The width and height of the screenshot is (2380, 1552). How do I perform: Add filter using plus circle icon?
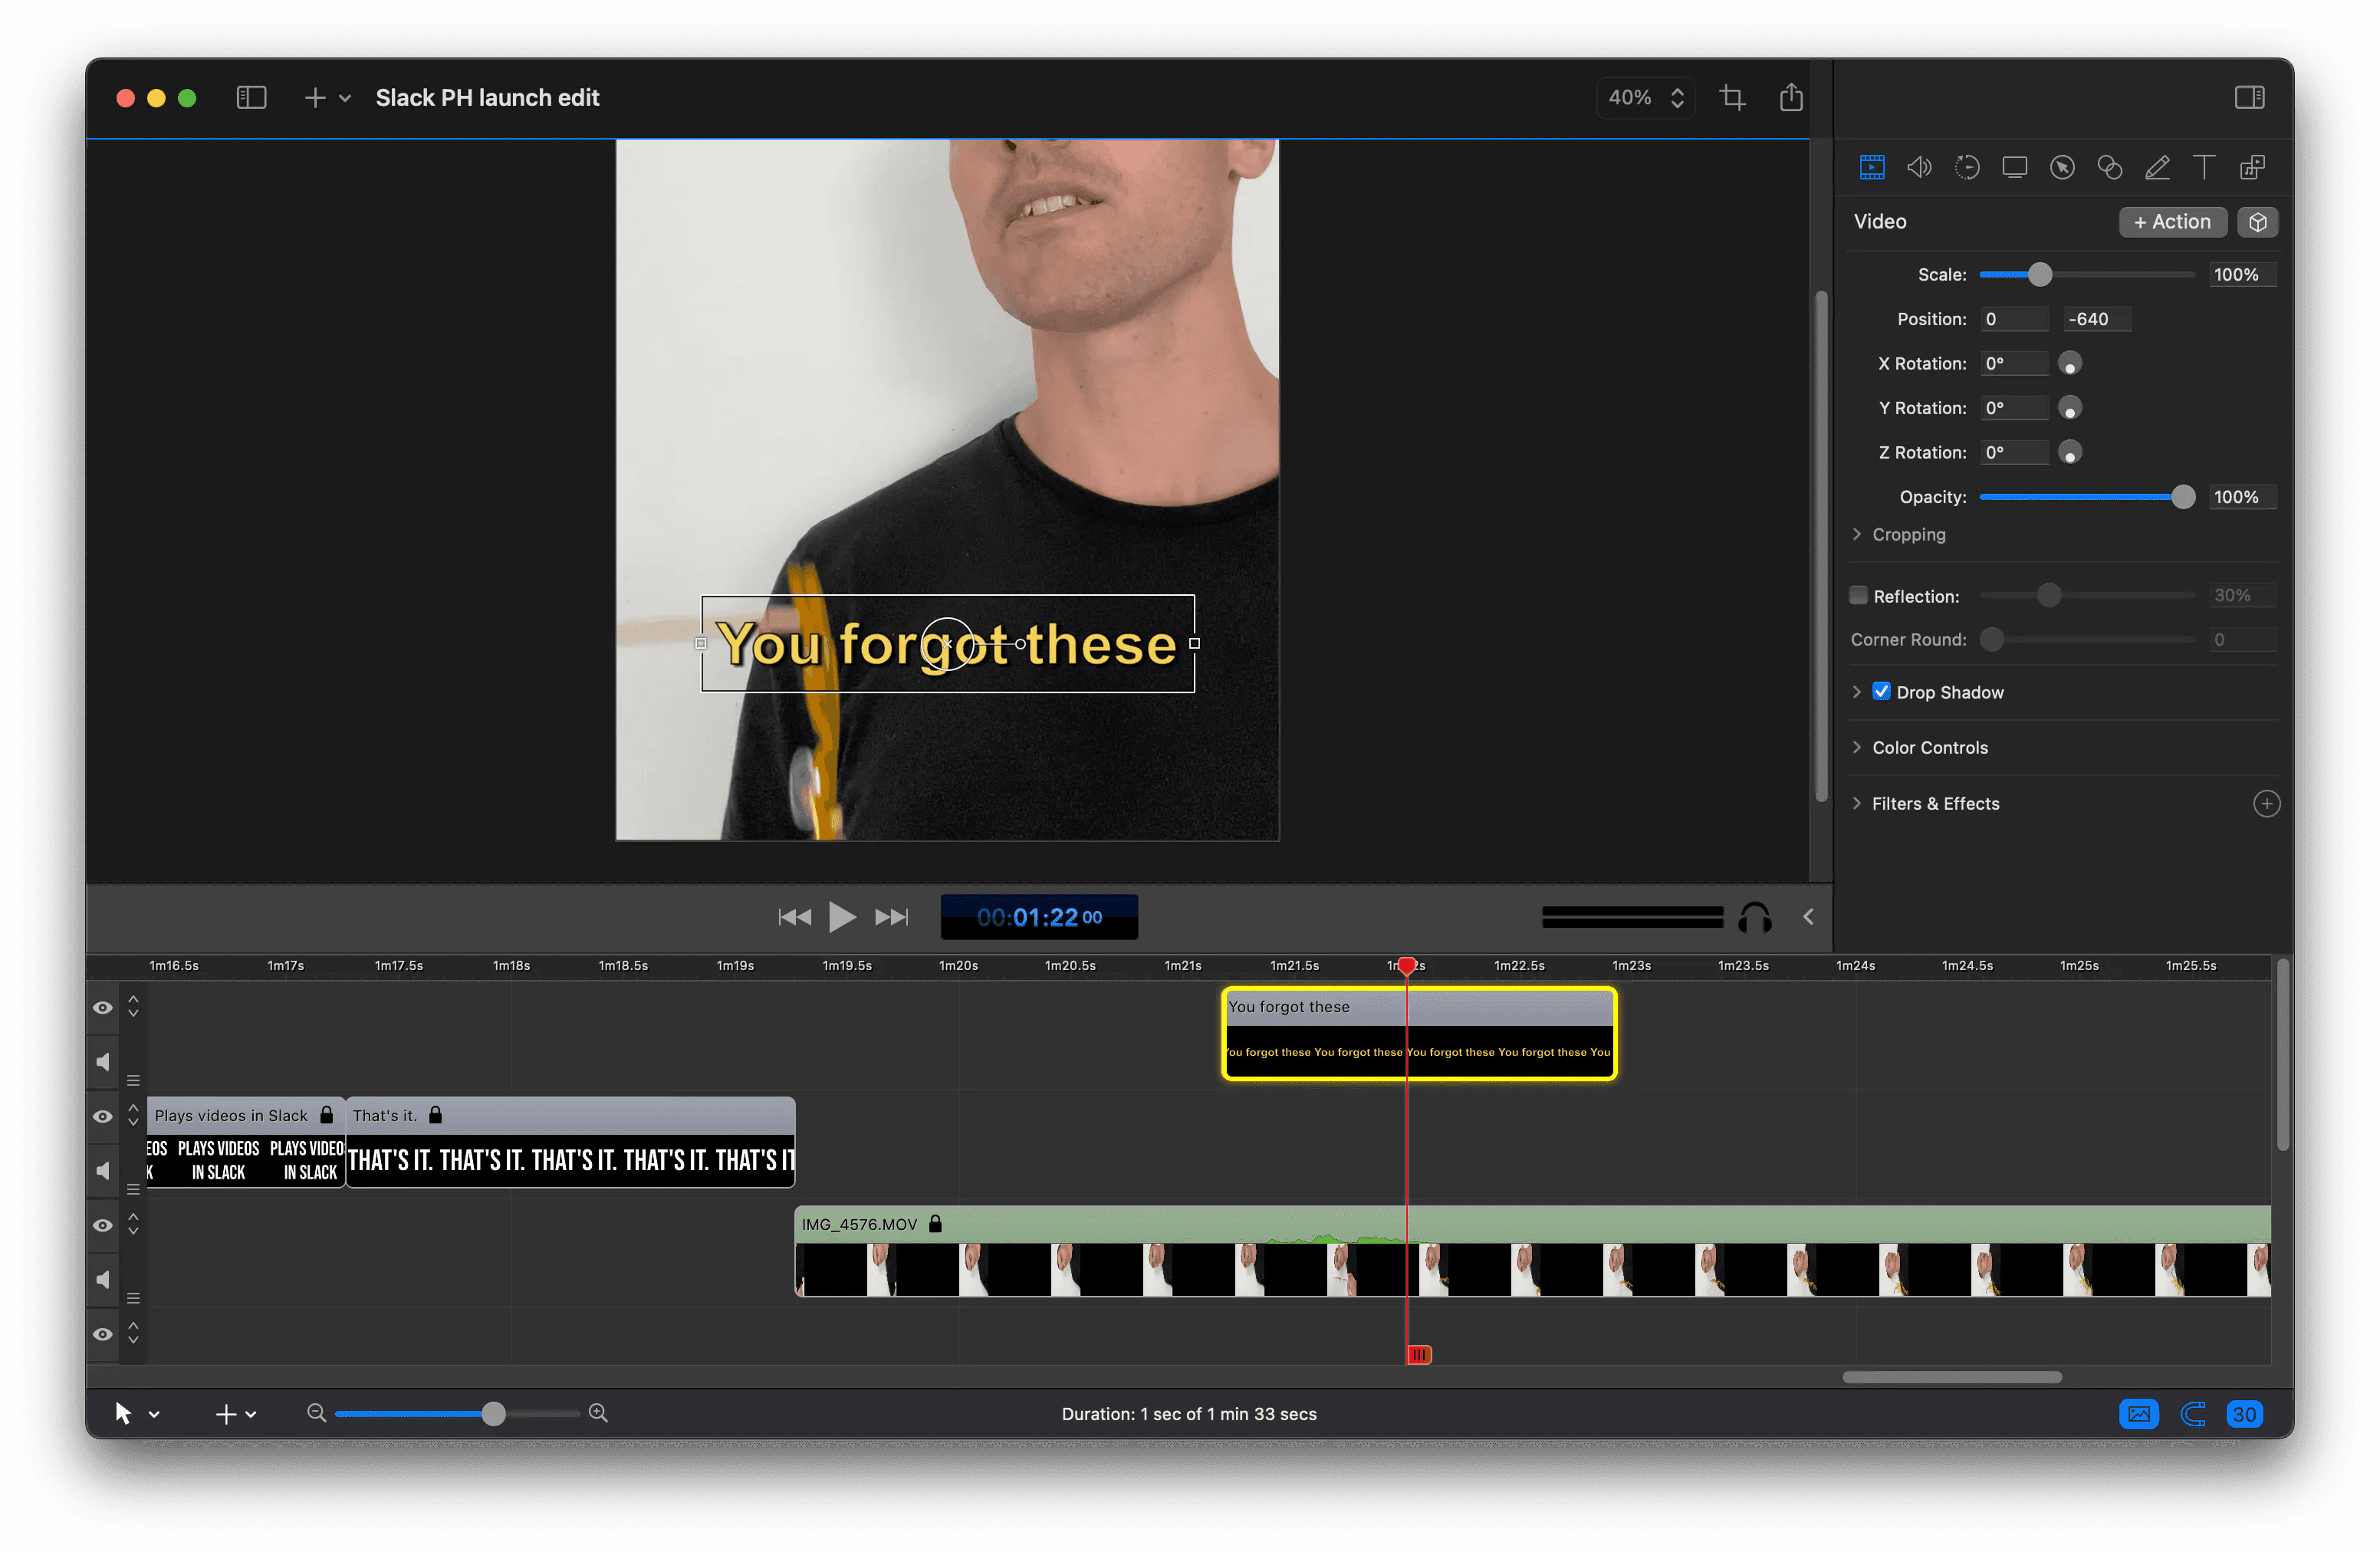2266,803
